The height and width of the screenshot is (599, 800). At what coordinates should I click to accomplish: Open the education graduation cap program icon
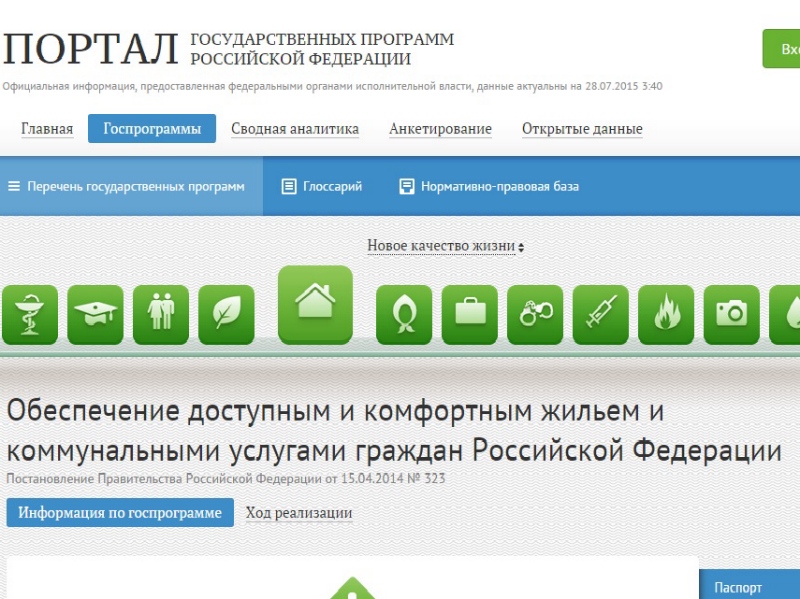pyautogui.click(x=95, y=314)
